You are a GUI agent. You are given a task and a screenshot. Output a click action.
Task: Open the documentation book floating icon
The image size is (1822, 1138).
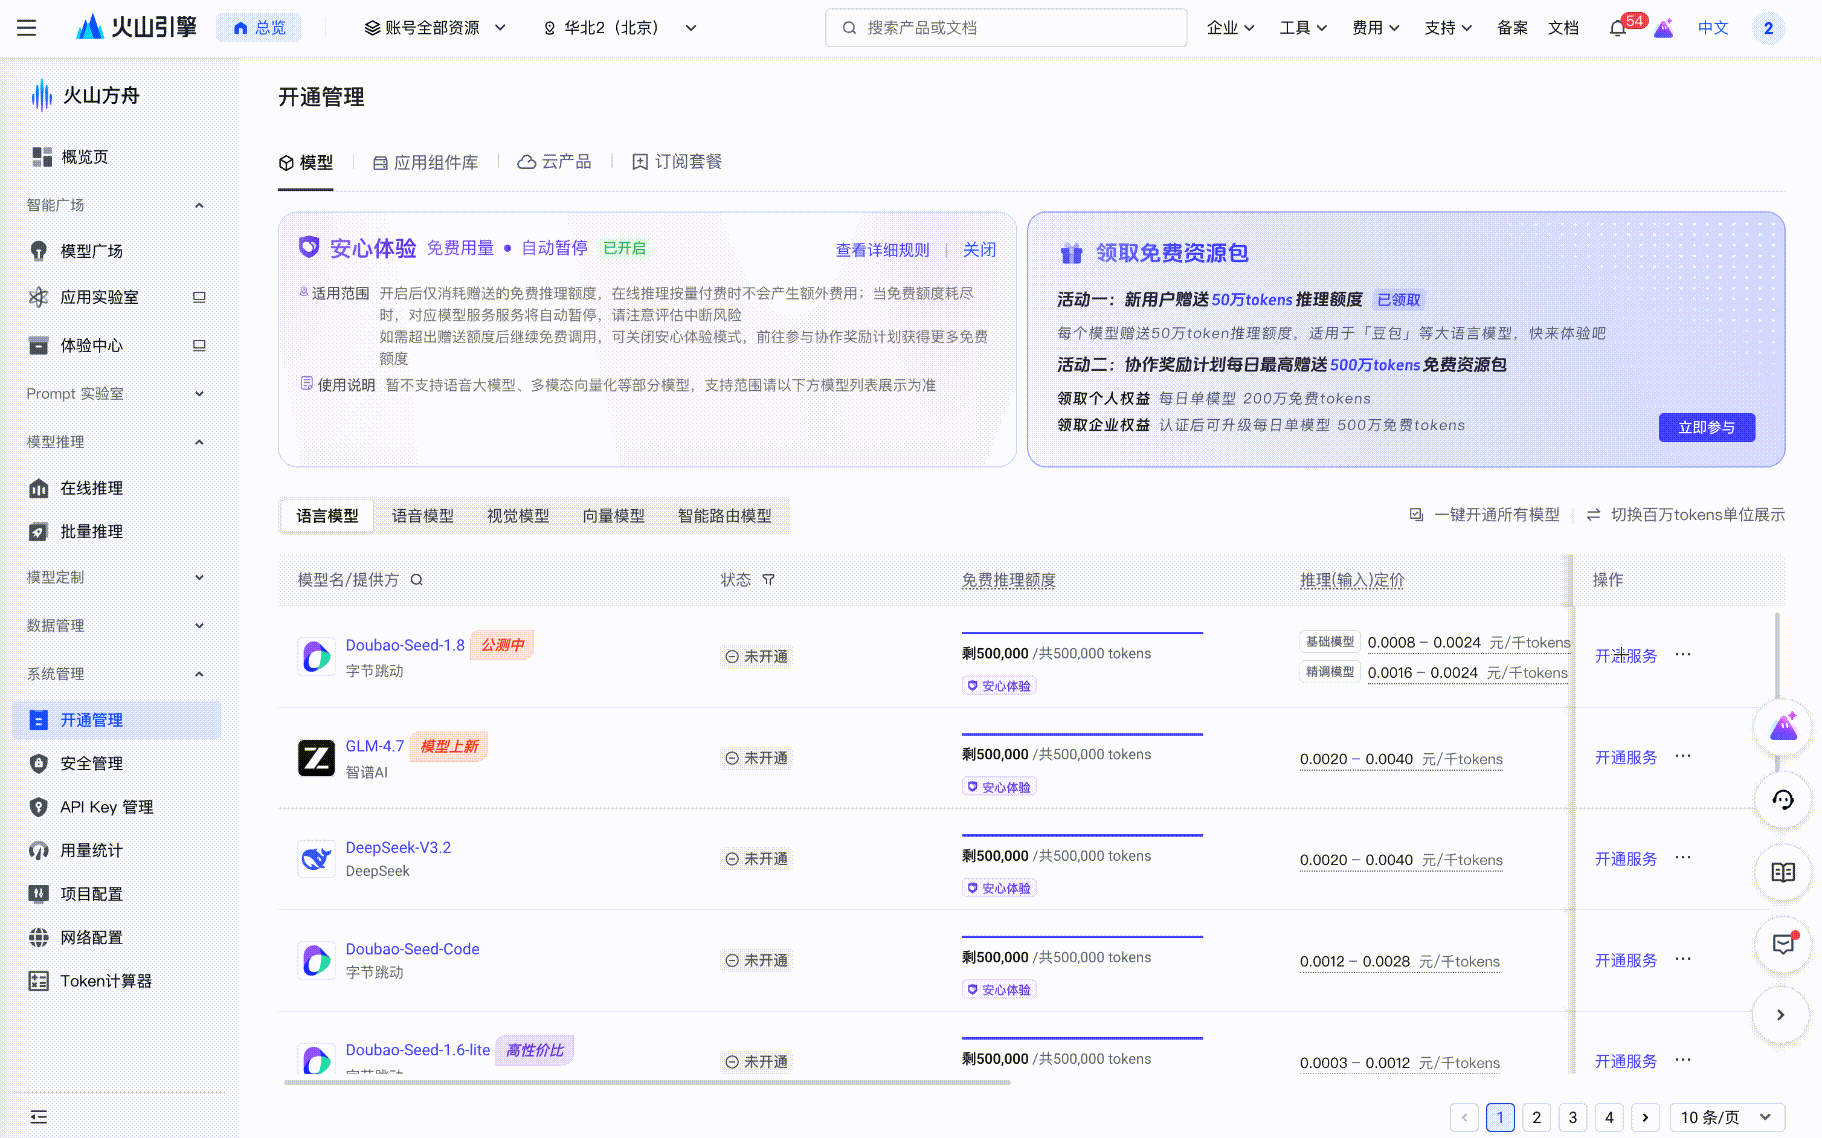pos(1783,872)
